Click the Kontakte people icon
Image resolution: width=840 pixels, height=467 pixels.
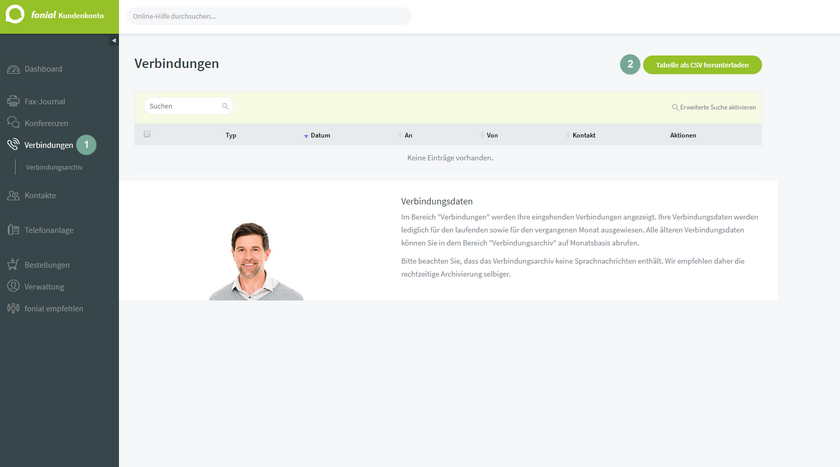tap(13, 195)
